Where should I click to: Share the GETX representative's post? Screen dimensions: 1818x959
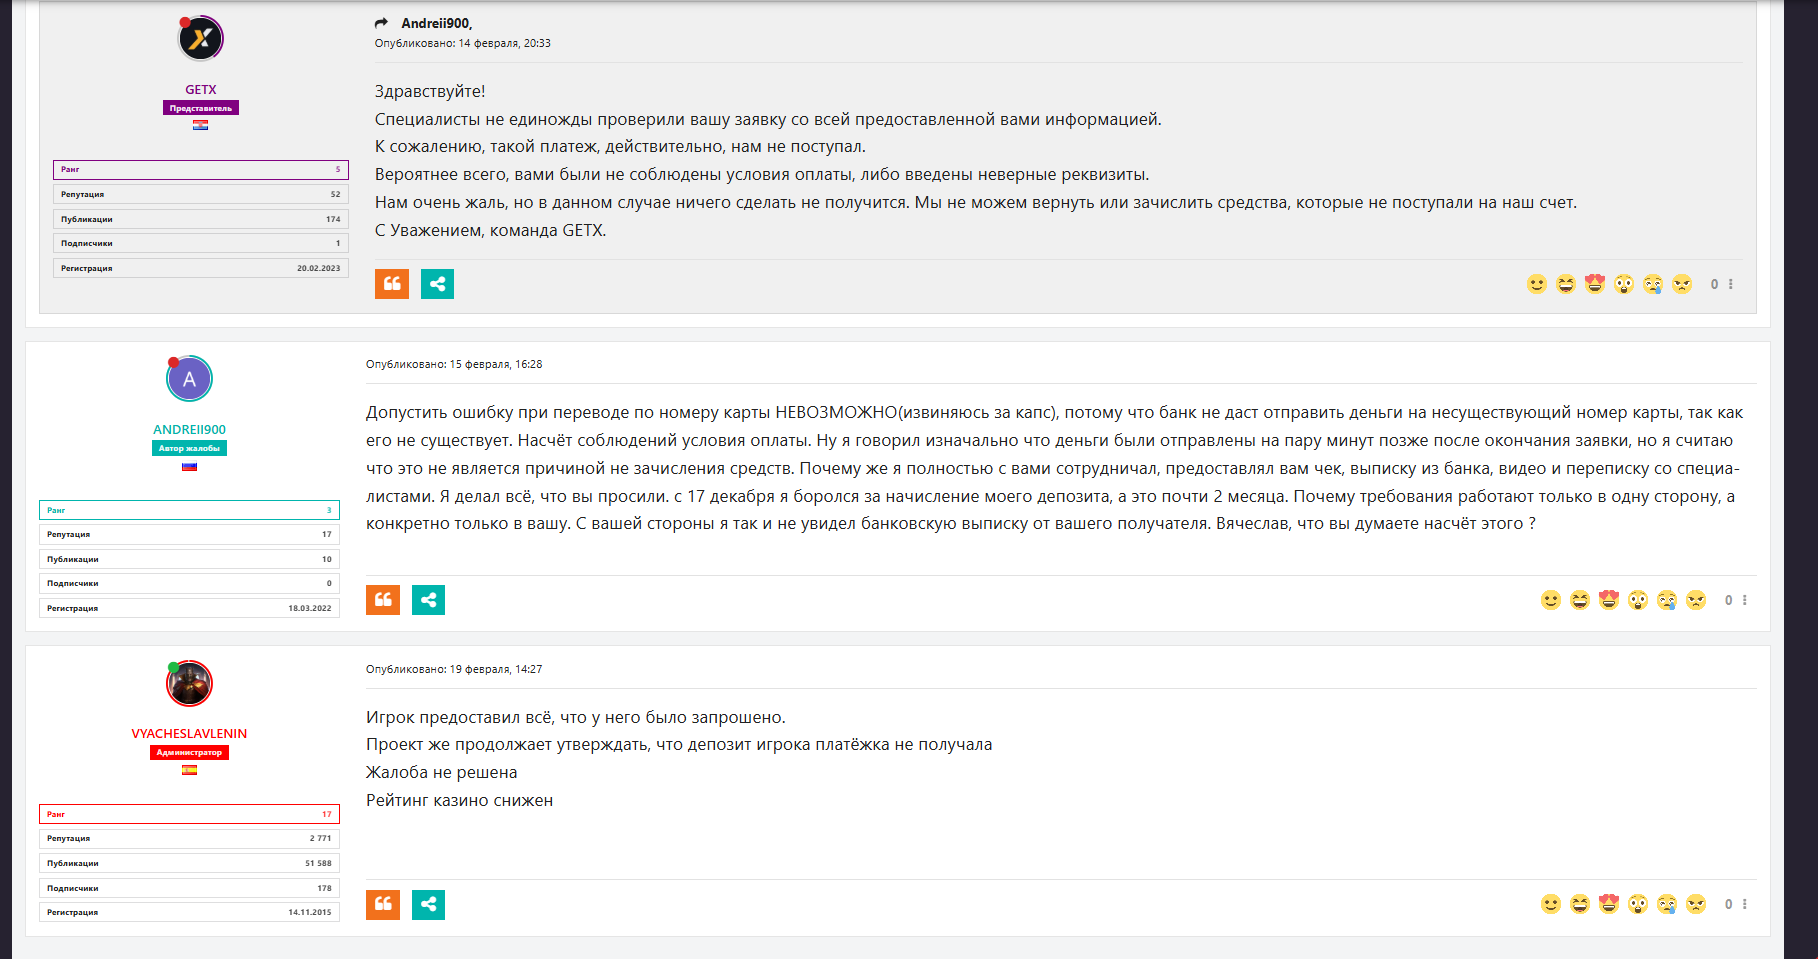437,284
